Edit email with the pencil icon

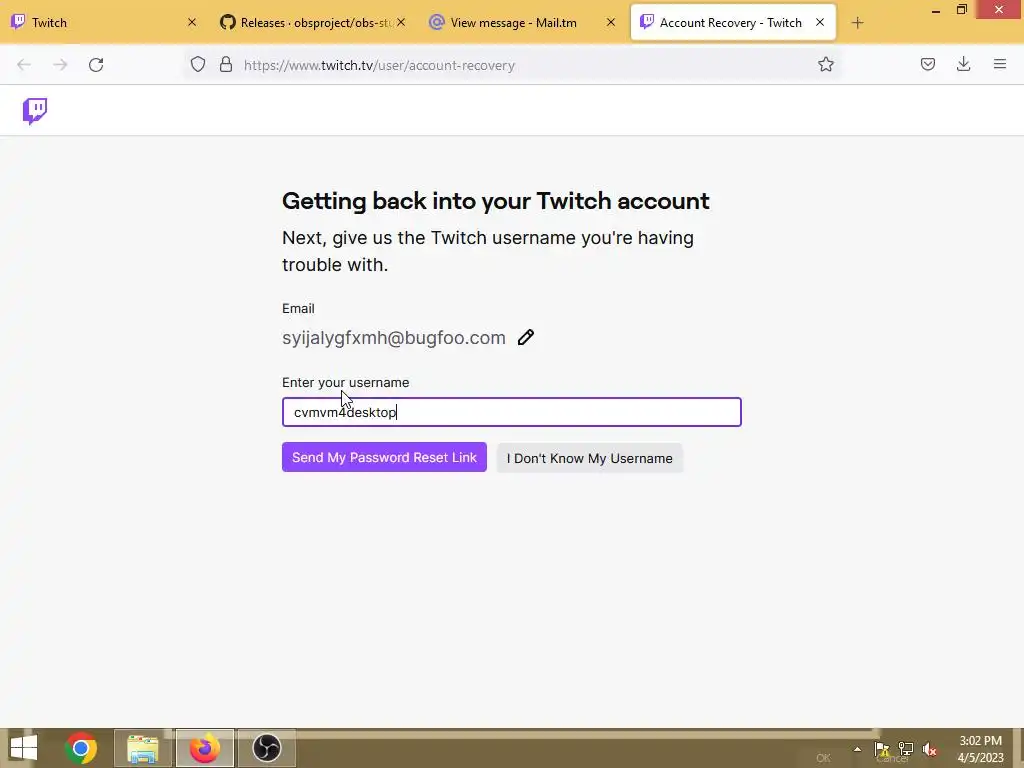click(526, 338)
